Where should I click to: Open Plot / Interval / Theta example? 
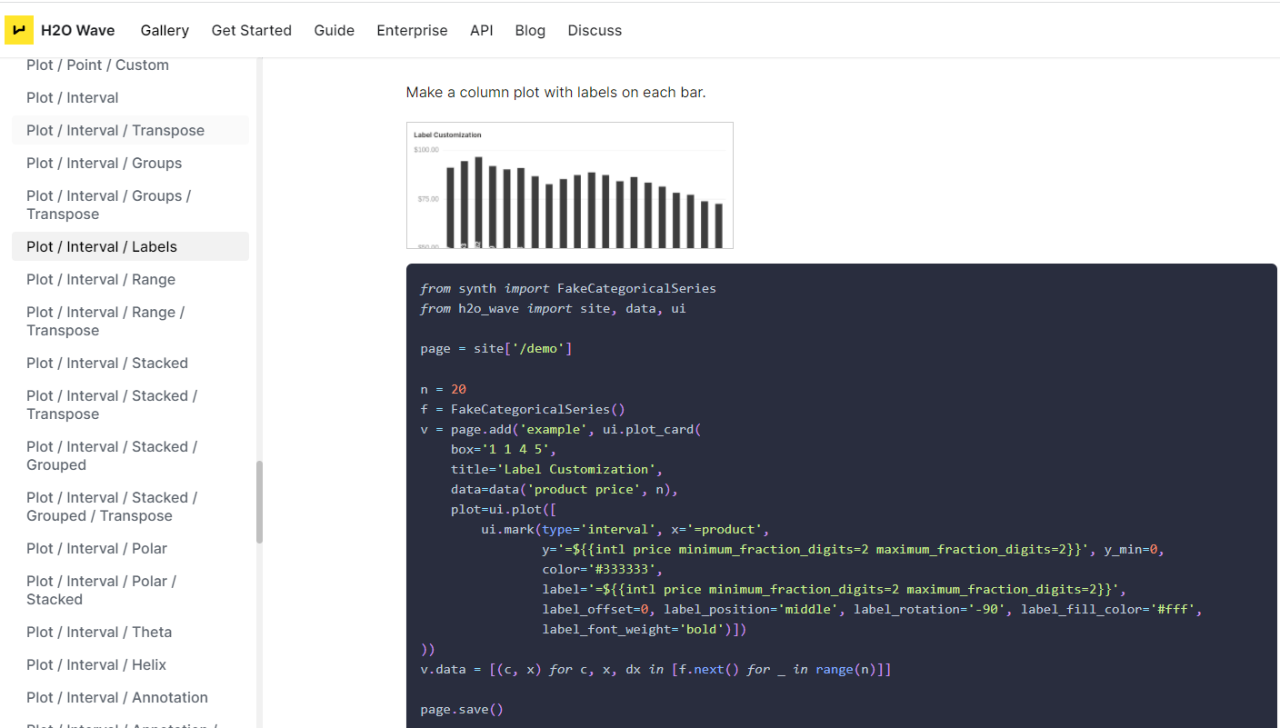tap(96, 631)
